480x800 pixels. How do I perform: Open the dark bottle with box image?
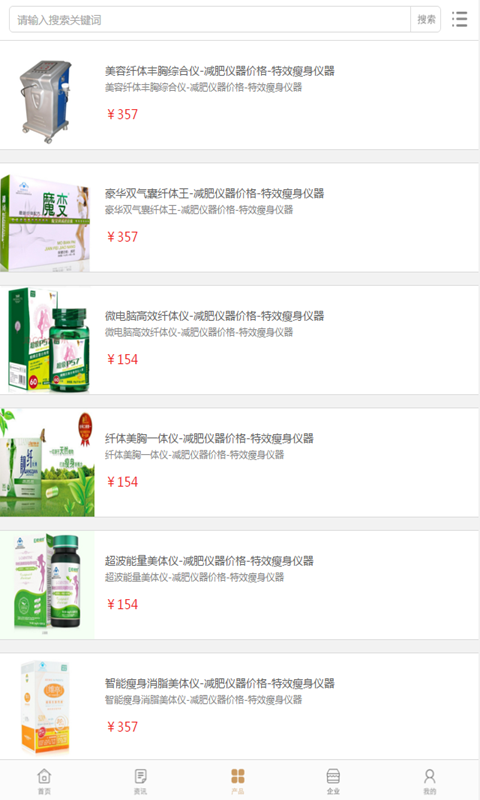pyautogui.click(x=47, y=585)
